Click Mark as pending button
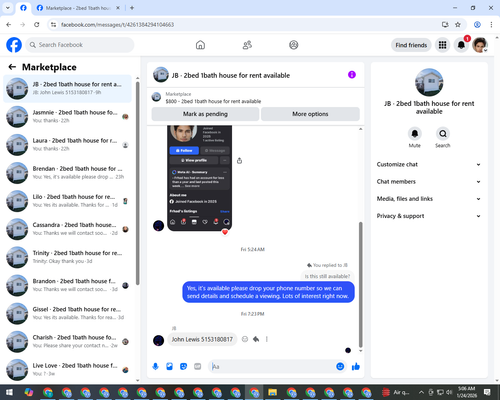The image size is (500, 400). point(205,114)
